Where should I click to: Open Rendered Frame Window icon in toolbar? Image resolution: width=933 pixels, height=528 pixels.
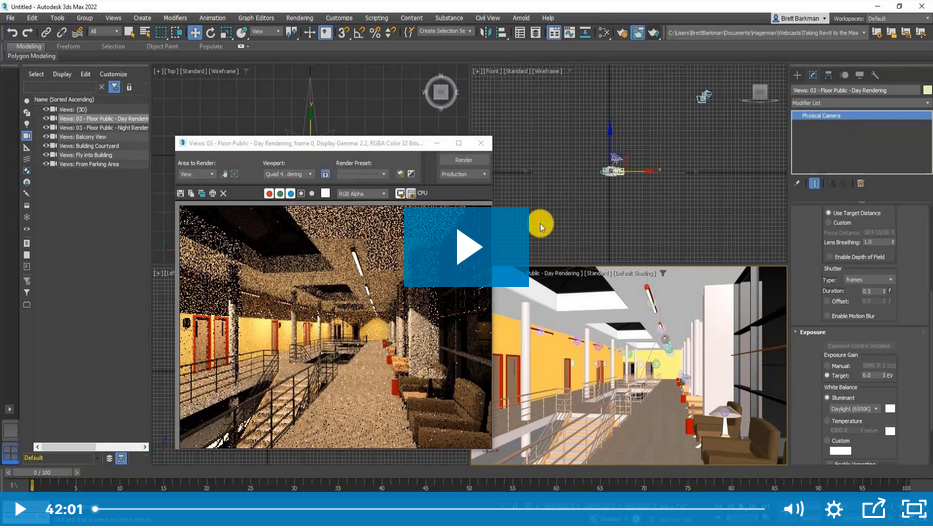coord(637,33)
